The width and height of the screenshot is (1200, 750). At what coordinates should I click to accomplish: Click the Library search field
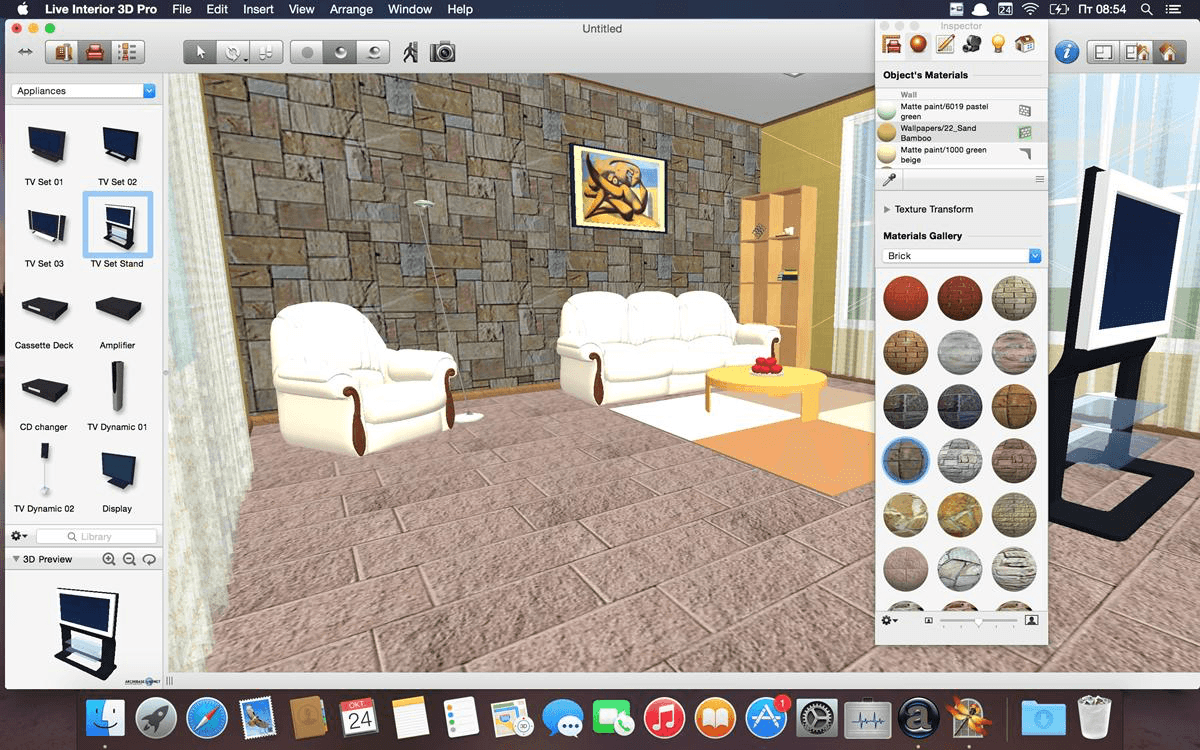point(97,537)
